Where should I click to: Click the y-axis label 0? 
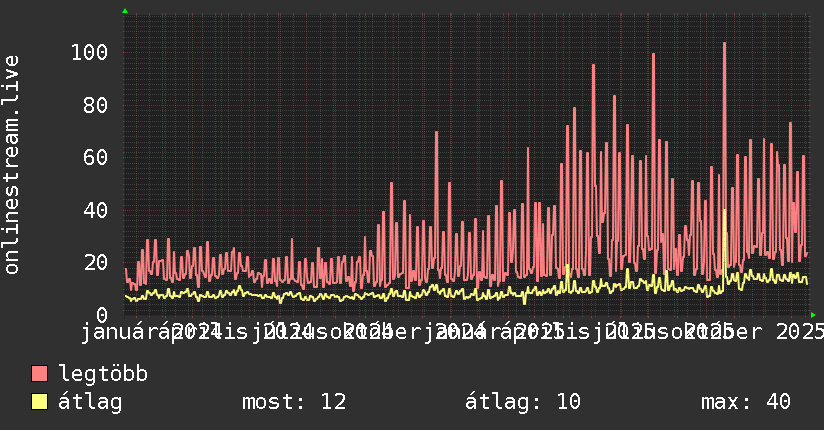coord(102,315)
